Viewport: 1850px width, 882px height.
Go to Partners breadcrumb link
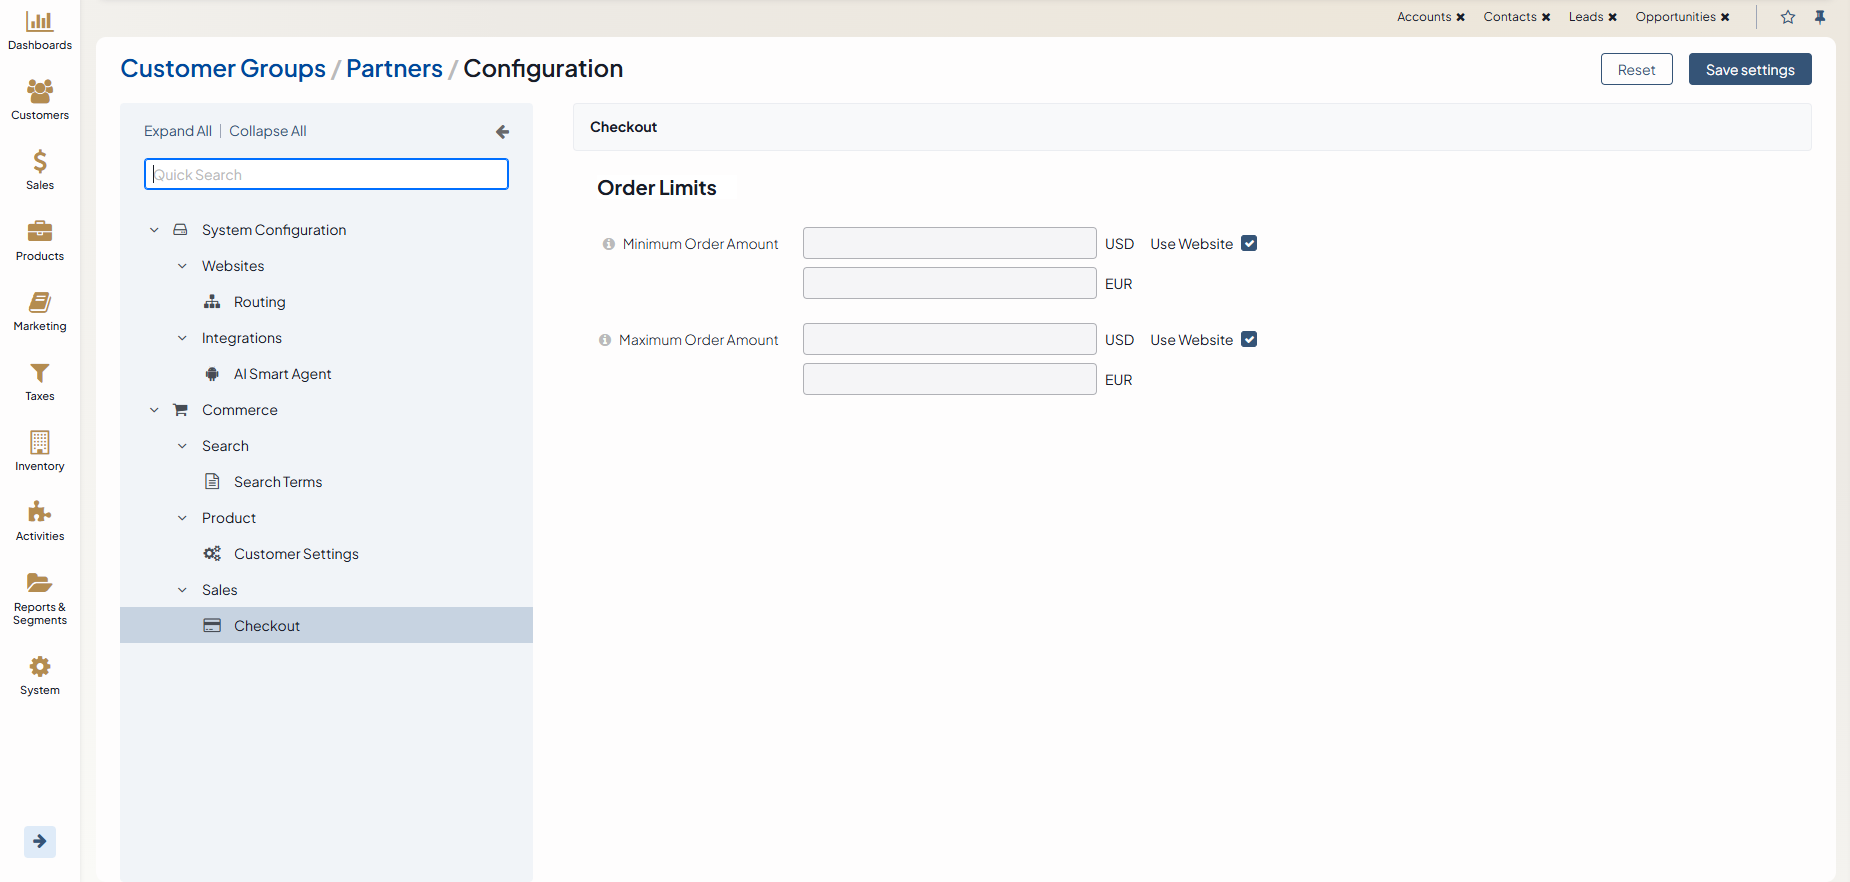pos(394,69)
